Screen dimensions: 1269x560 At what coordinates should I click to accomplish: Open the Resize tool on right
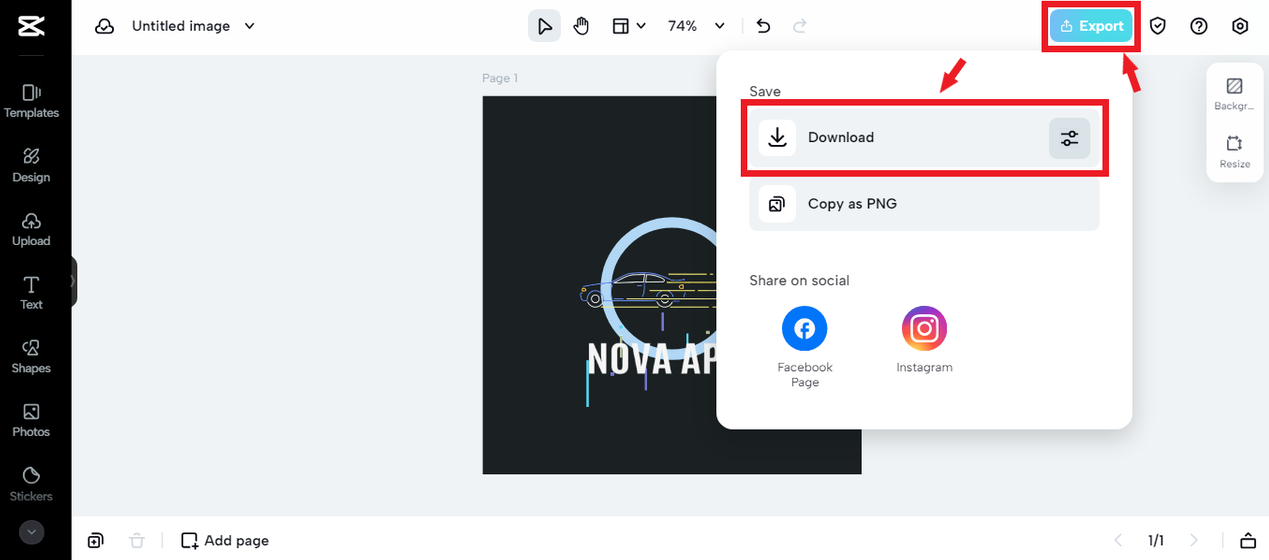click(1234, 152)
